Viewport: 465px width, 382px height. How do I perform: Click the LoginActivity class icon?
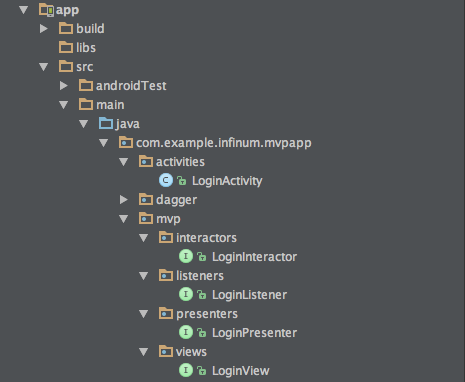tap(166, 180)
